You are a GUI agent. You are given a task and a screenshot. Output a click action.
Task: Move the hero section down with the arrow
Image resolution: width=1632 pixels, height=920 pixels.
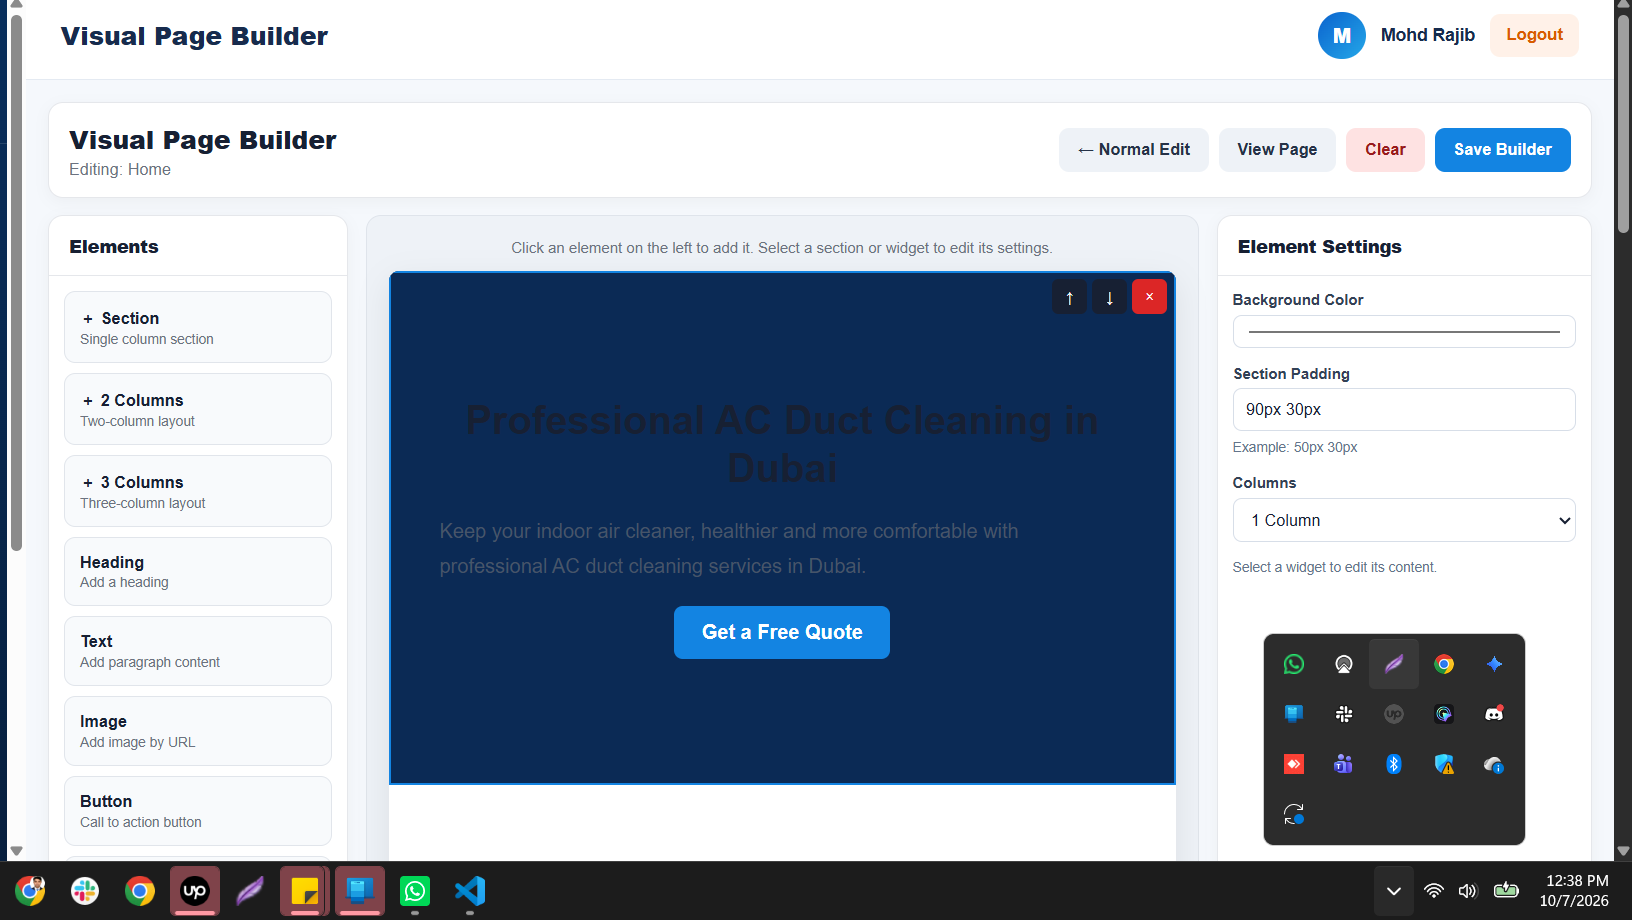click(1109, 297)
